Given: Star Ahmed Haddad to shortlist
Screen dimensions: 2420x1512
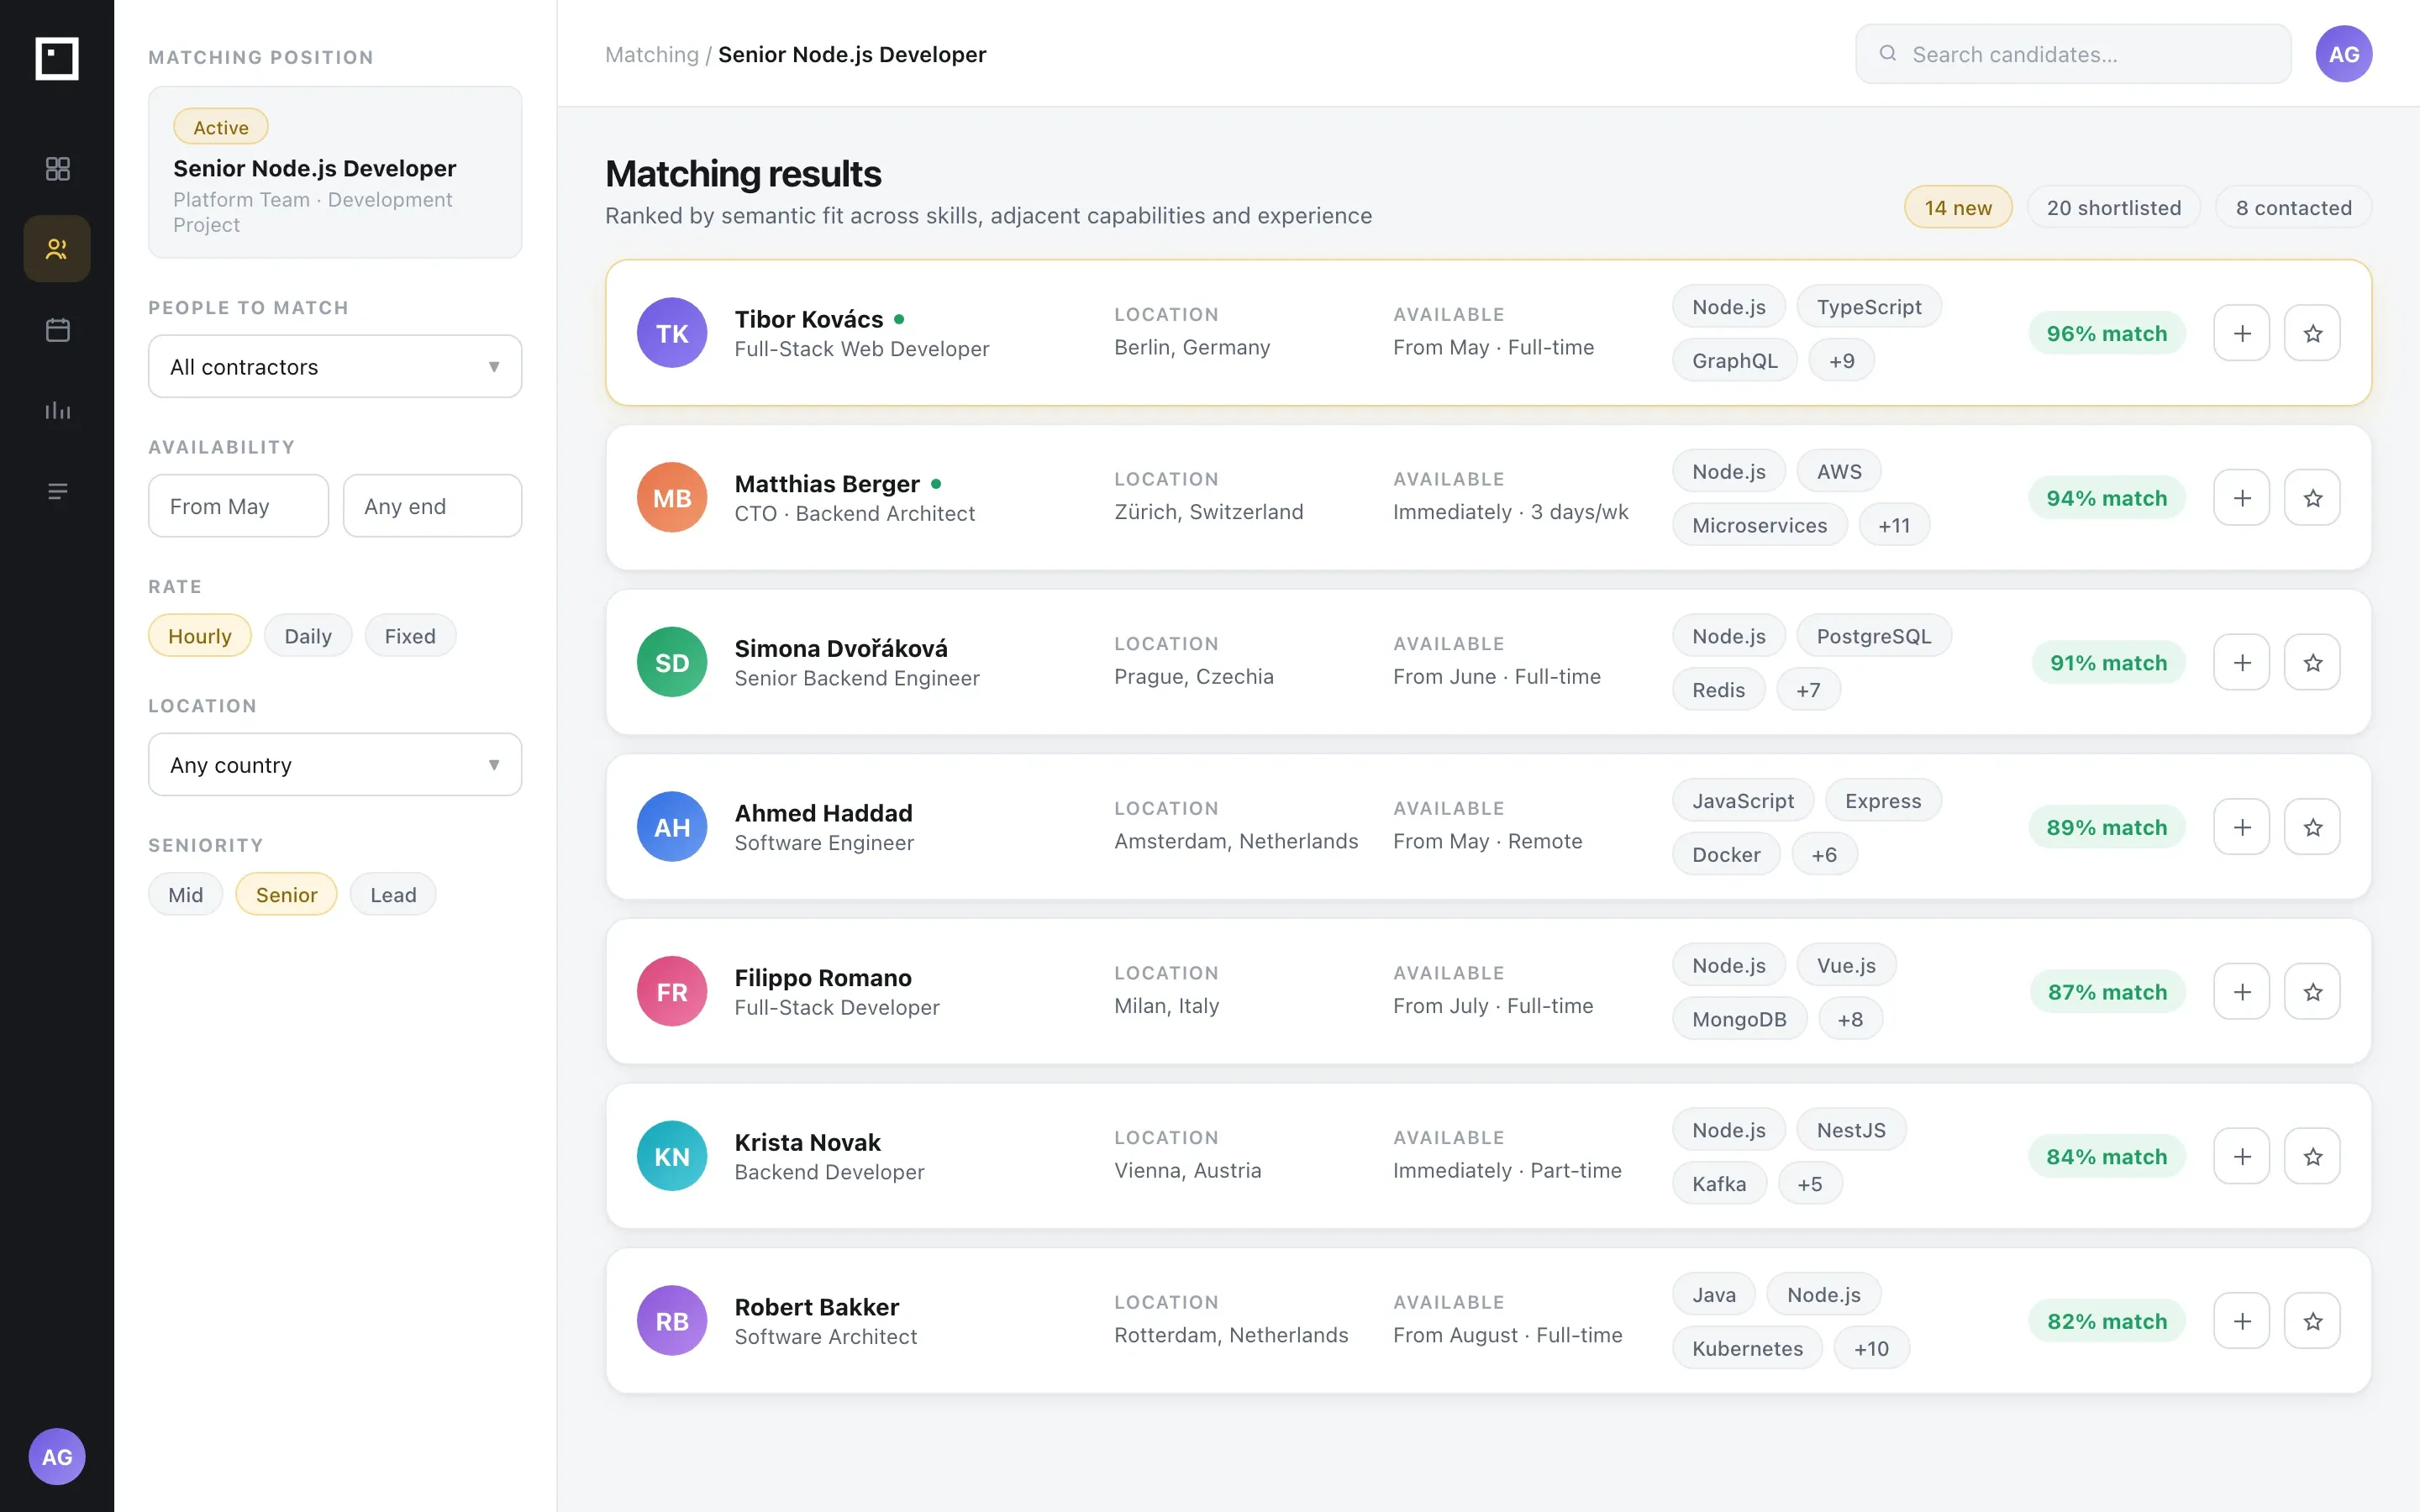Looking at the screenshot, I should tap(2312, 827).
